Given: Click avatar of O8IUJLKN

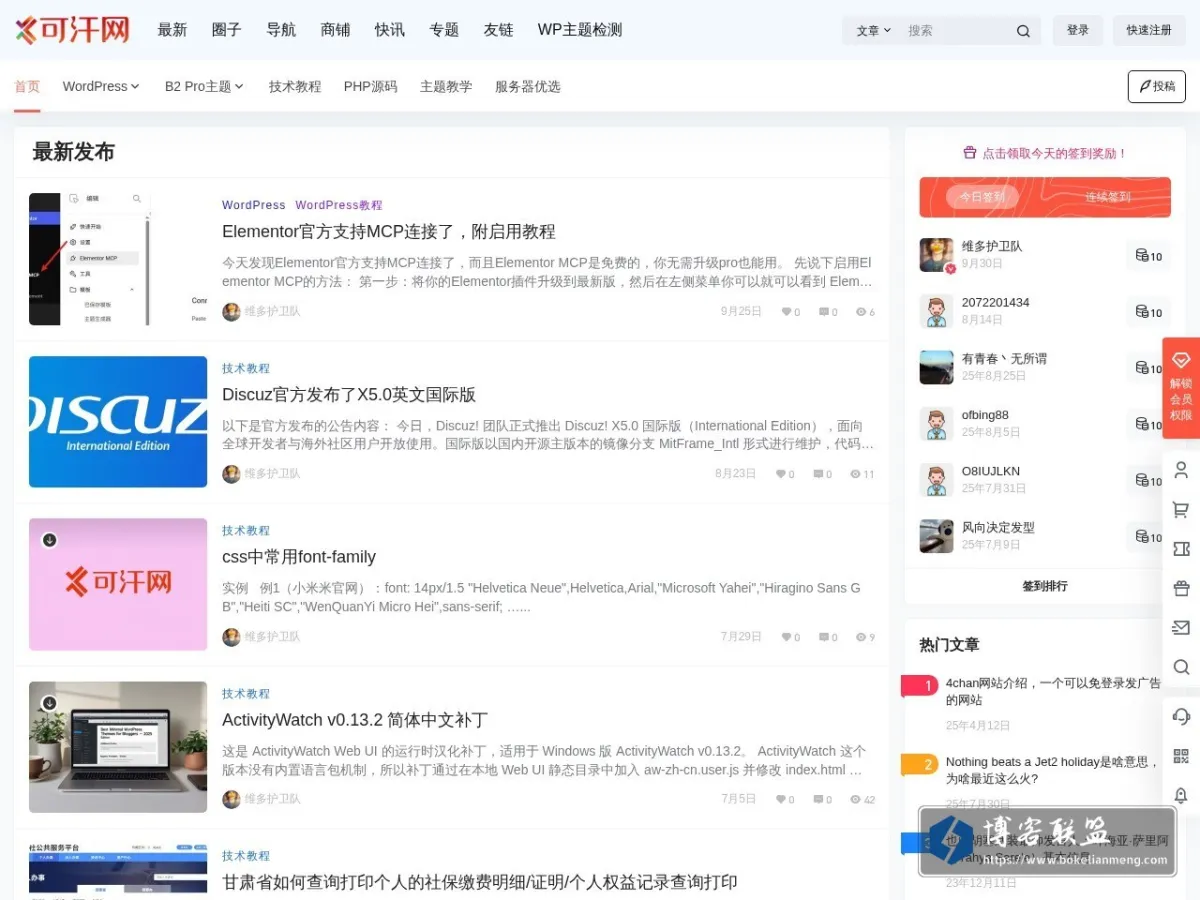Looking at the screenshot, I should (x=936, y=480).
